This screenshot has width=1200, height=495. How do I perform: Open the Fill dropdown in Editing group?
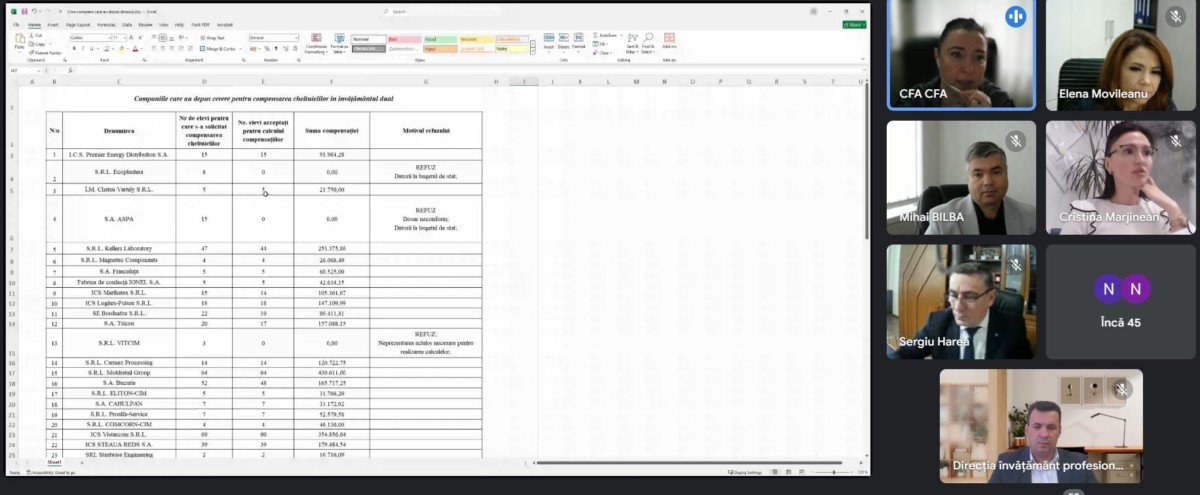point(600,44)
